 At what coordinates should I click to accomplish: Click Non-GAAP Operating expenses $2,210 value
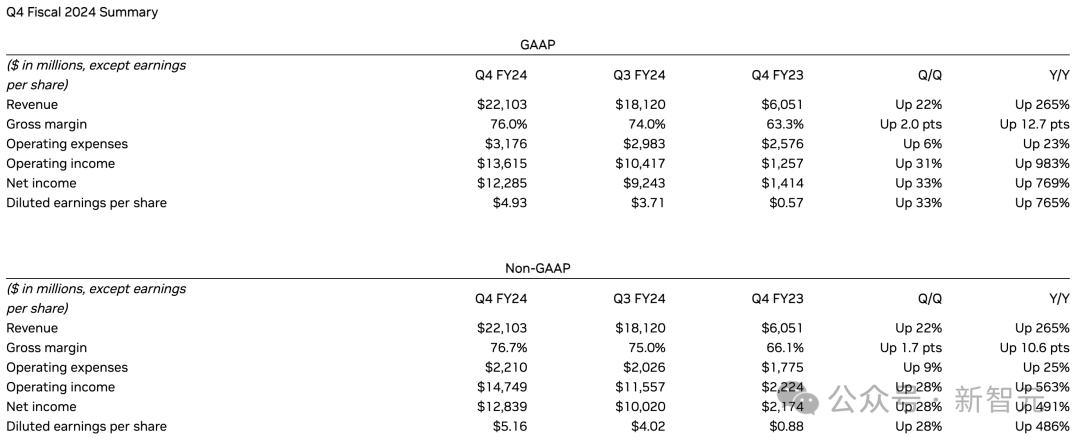coord(505,368)
